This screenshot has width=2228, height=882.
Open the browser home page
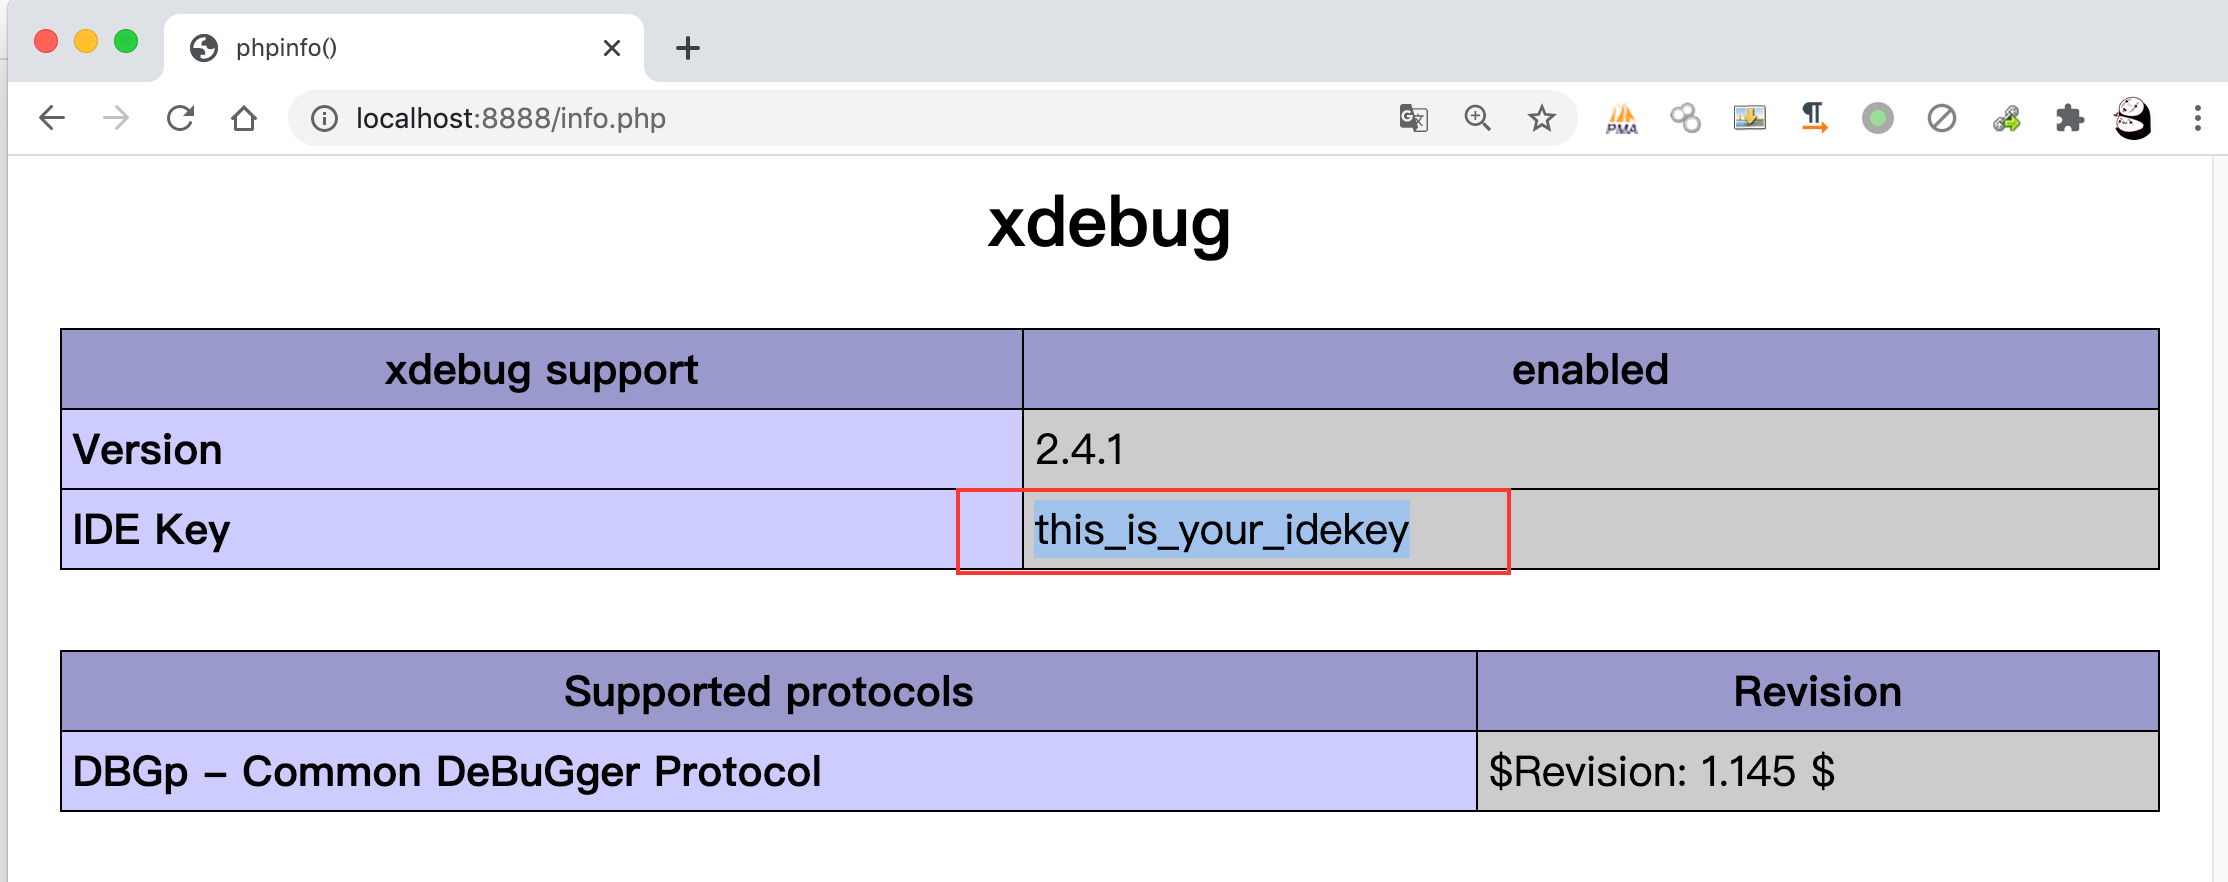(x=244, y=118)
